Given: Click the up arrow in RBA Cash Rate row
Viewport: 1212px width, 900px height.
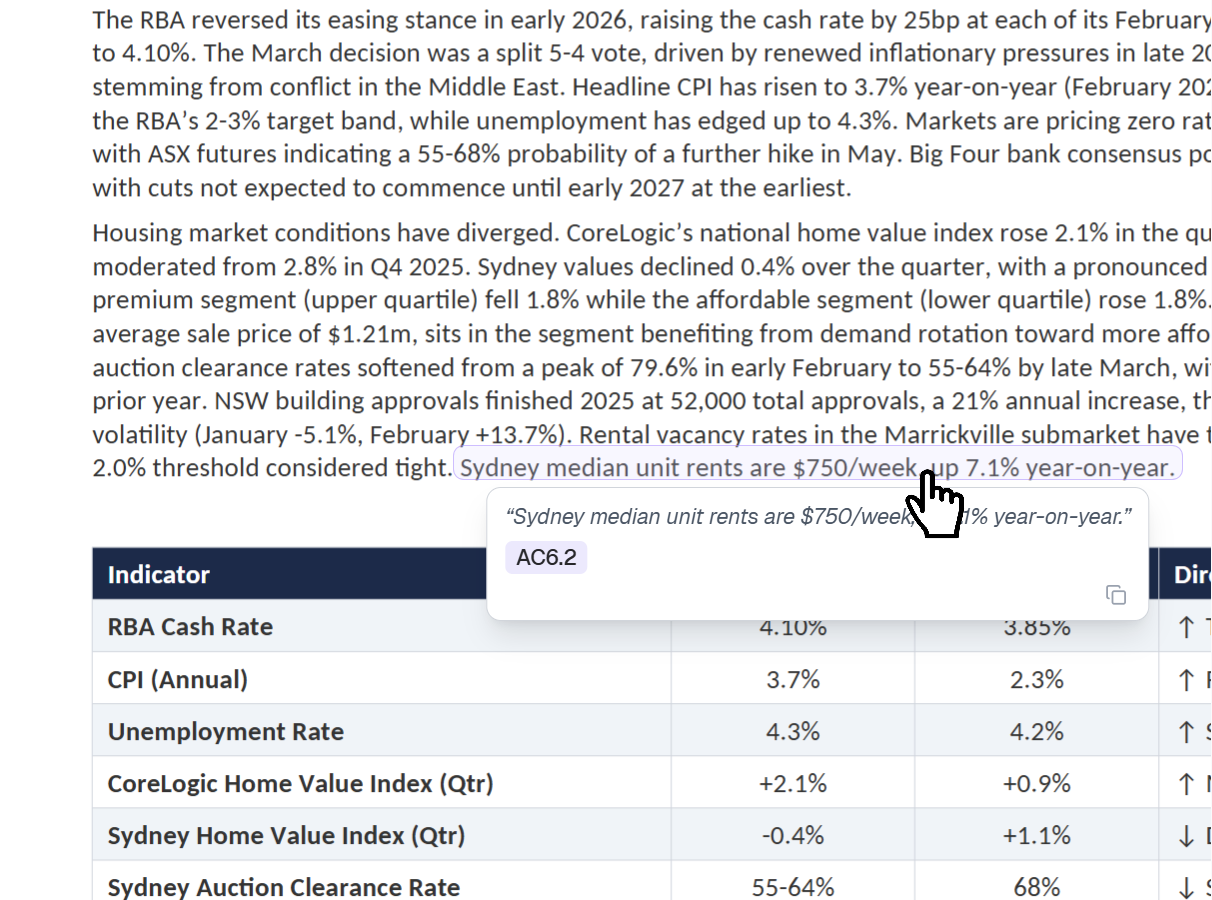Looking at the screenshot, I should click(x=1186, y=628).
